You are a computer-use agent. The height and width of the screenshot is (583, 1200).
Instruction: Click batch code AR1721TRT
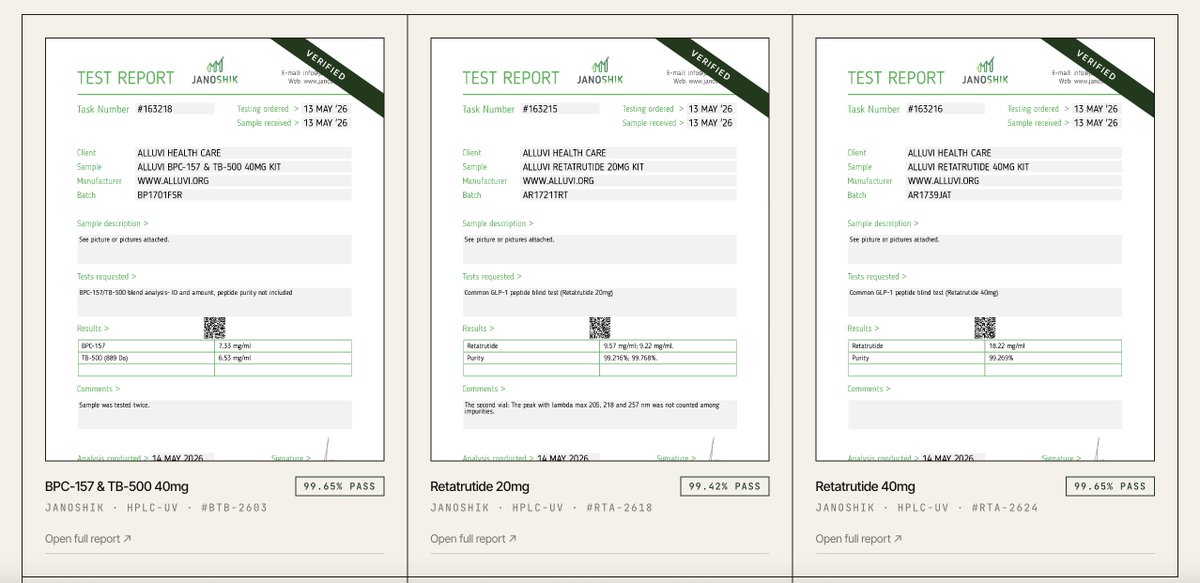546,195
